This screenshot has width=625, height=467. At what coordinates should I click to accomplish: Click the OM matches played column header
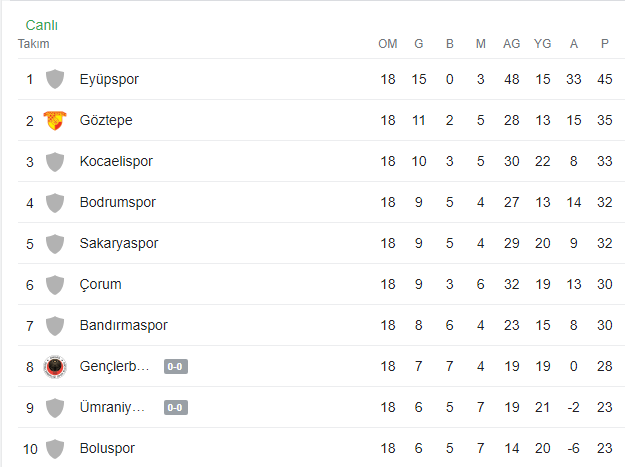388,44
